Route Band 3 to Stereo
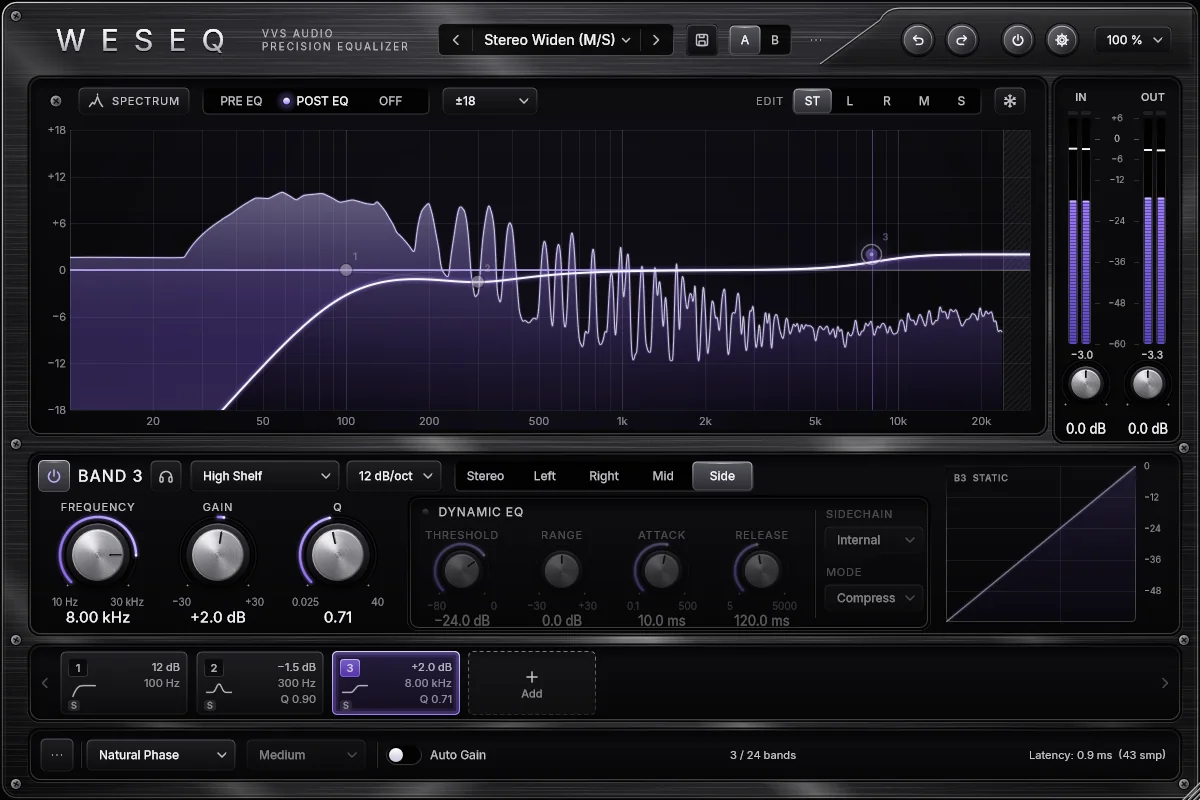Screen dimensions: 1200x800 [x=485, y=476]
